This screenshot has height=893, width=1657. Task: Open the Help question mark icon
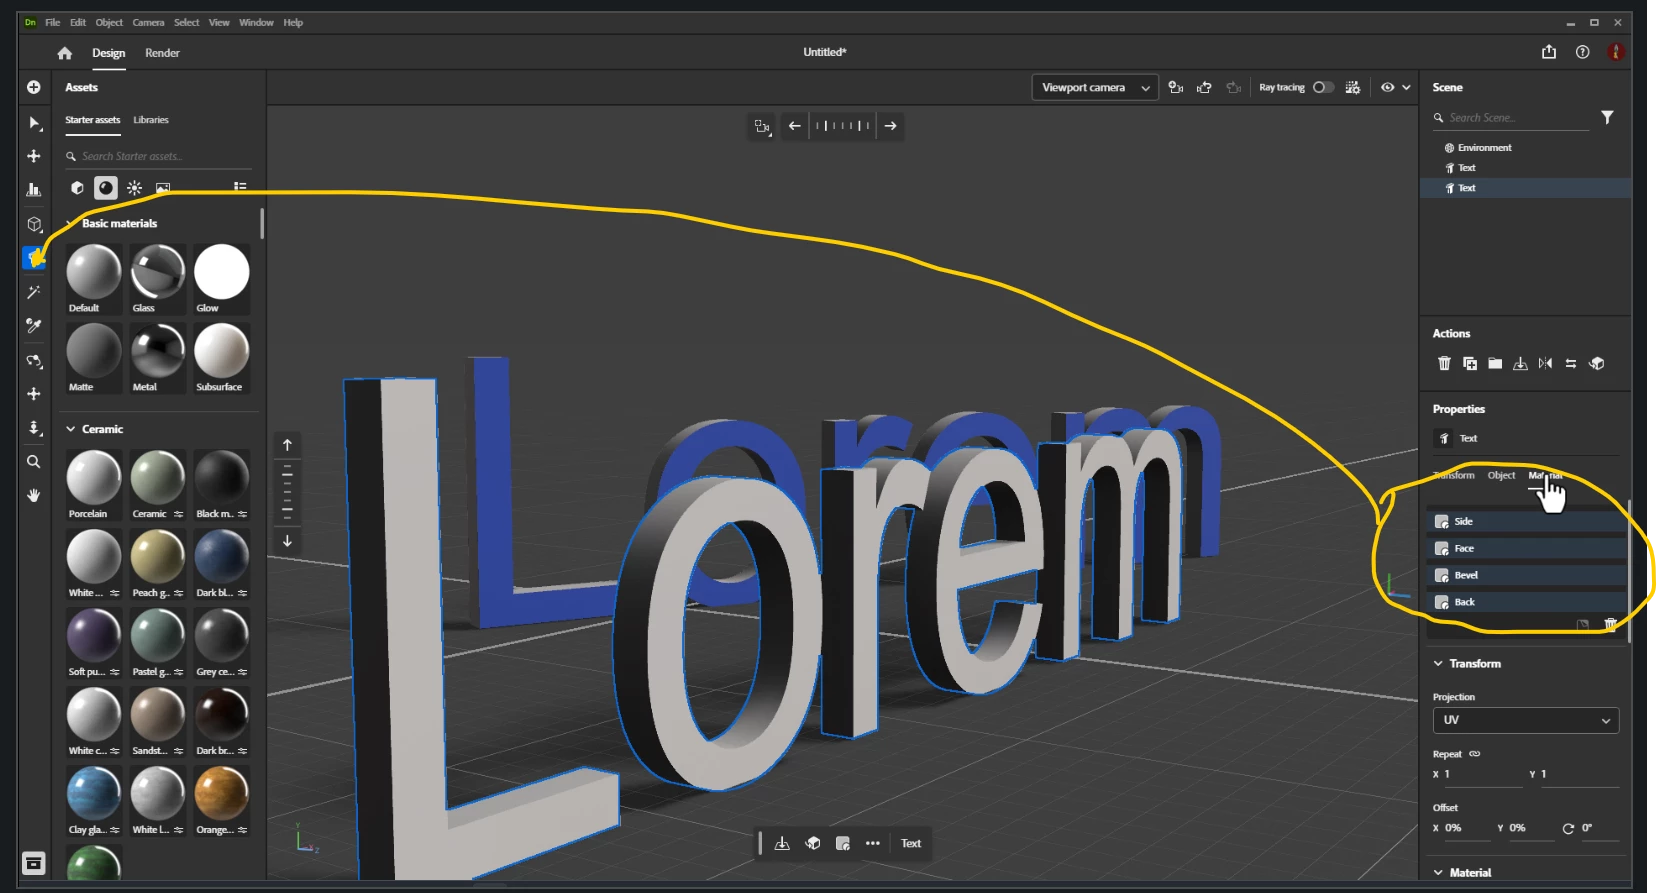point(1582,52)
